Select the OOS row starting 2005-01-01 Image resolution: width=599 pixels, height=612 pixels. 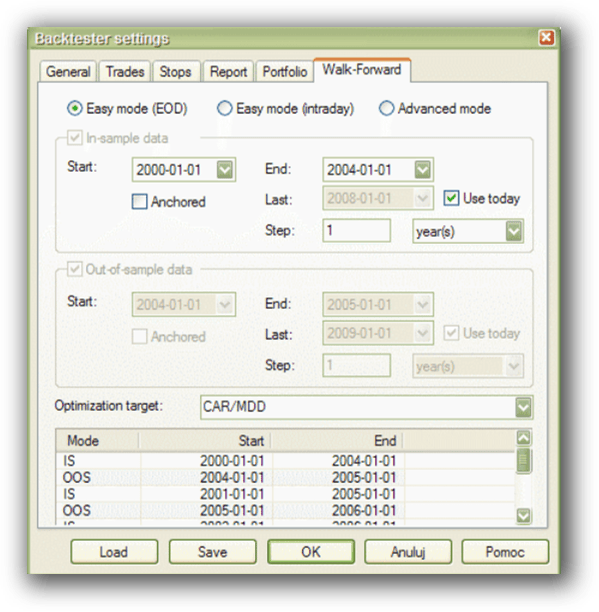(286, 510)
